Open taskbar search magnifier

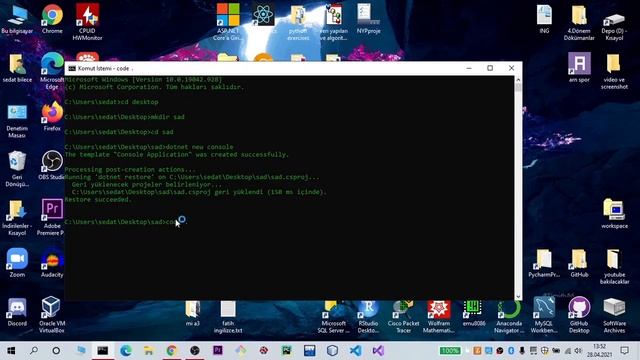(x=33, y=351)
